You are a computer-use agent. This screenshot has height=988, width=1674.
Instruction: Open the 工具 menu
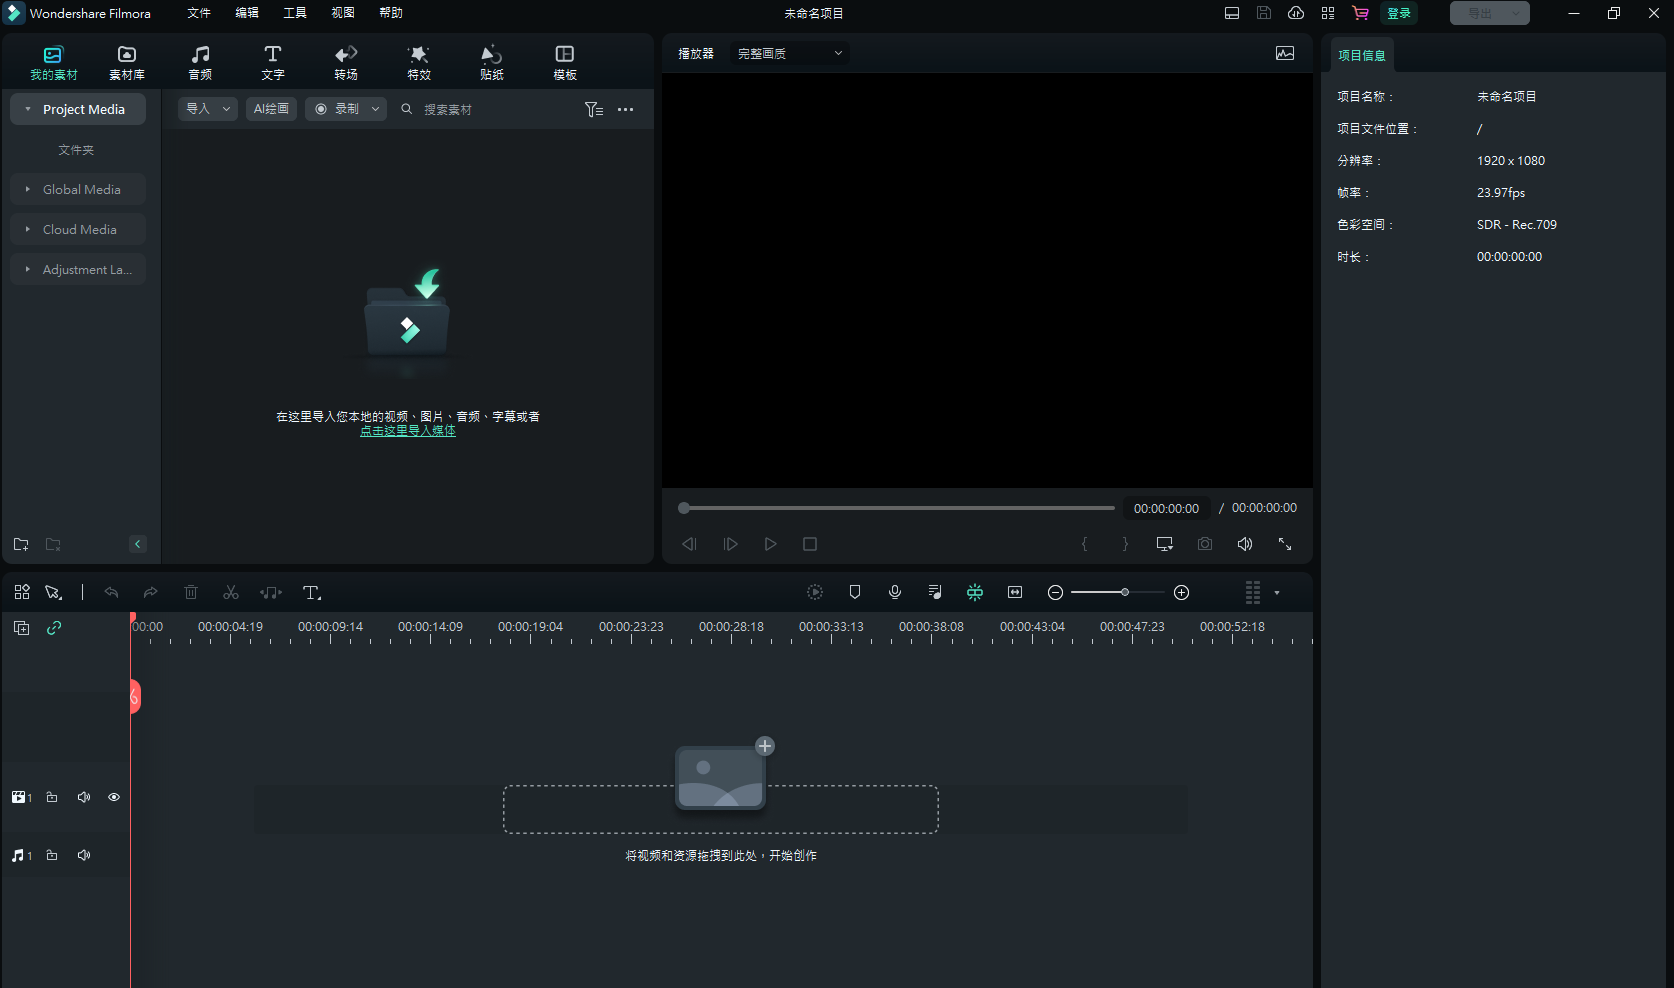tap(295, 13)
